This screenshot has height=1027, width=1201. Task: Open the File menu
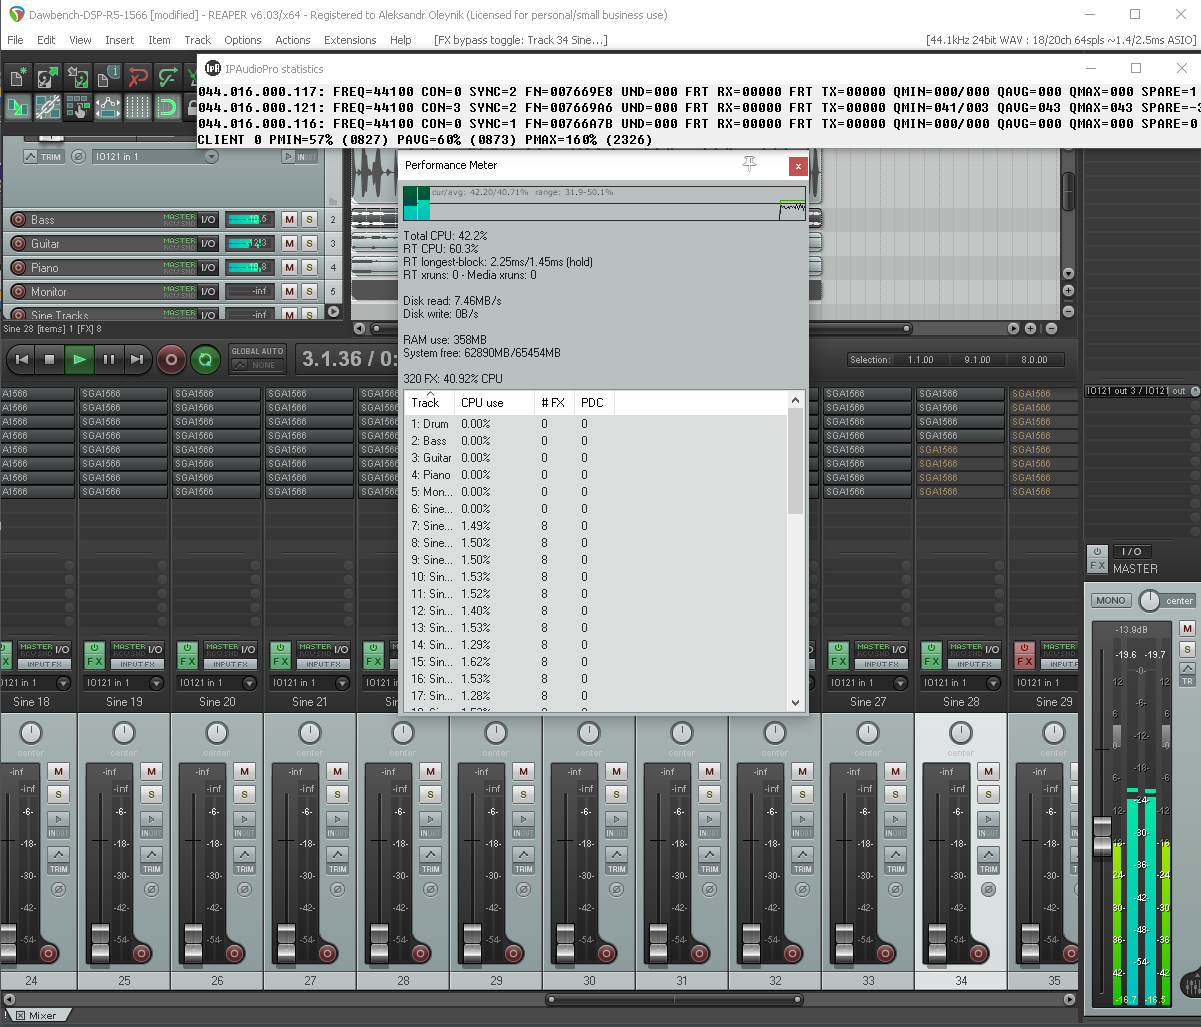point(16,40)
